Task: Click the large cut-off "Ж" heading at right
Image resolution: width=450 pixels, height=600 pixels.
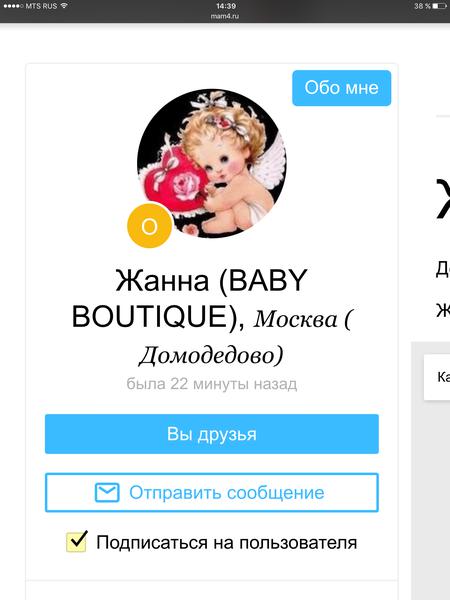Action: coord(443,199)
